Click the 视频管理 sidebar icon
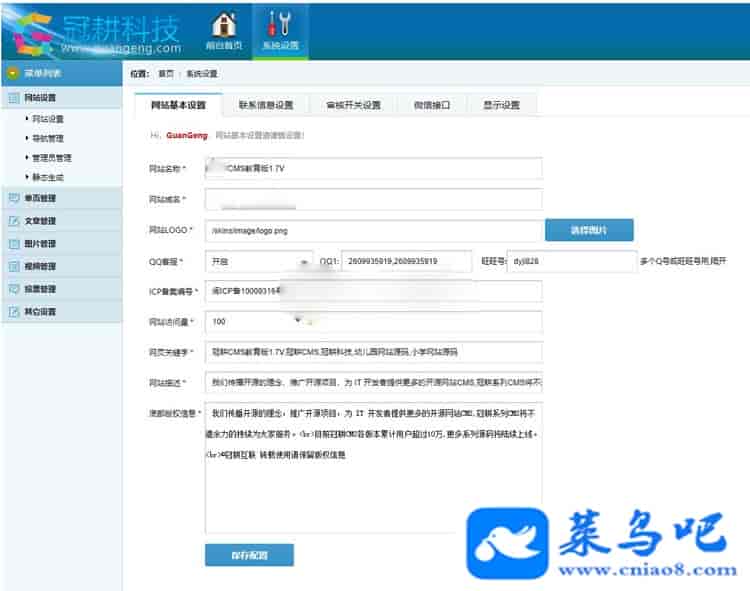The height and width of the screenshot is (591, 750). [13, 267]
